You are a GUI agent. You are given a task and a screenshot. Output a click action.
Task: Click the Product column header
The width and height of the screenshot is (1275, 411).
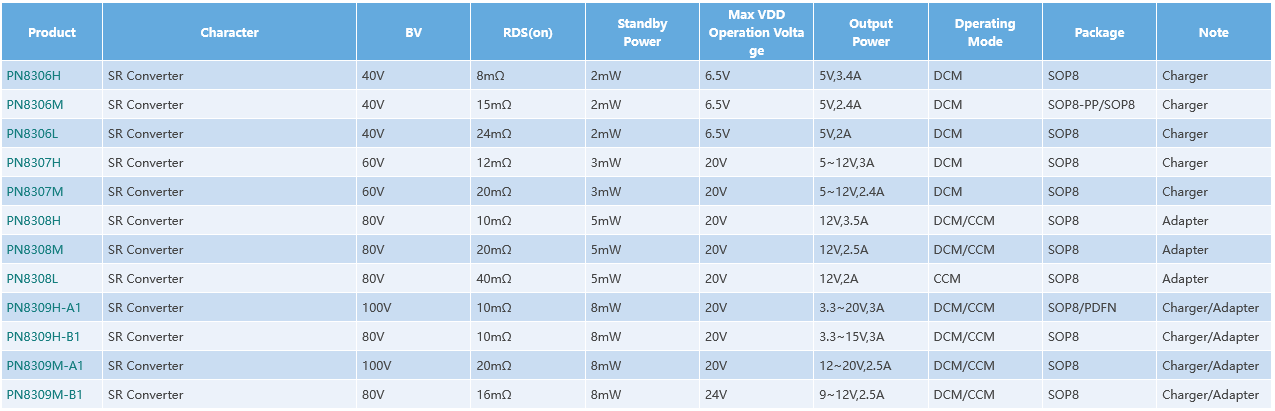pyautogui.click(x=52, y=32)
